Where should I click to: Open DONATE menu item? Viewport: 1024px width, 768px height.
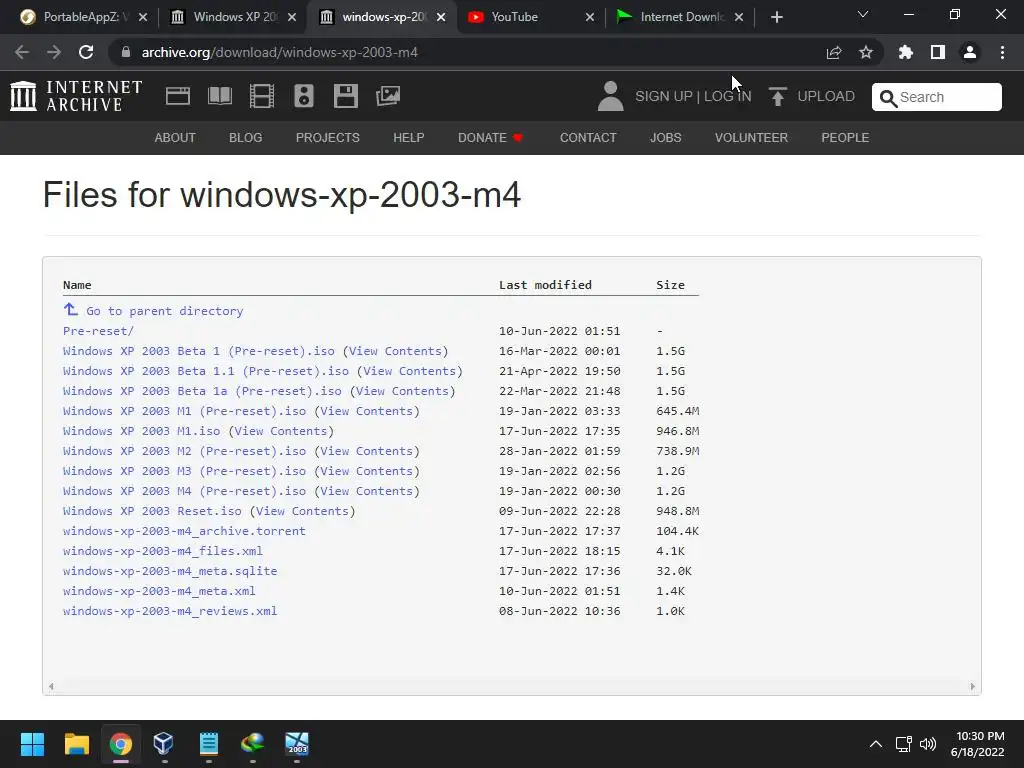490,138
